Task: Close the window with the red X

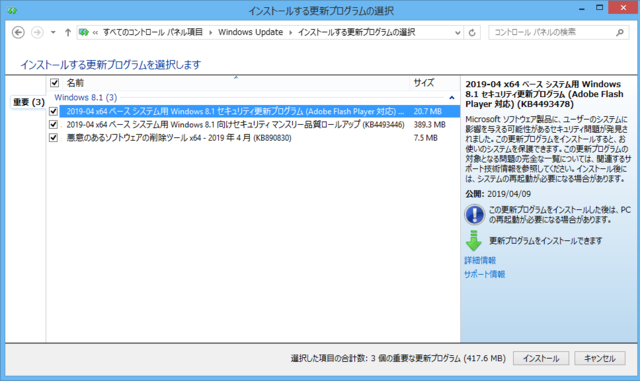Action: pos(623,8)
